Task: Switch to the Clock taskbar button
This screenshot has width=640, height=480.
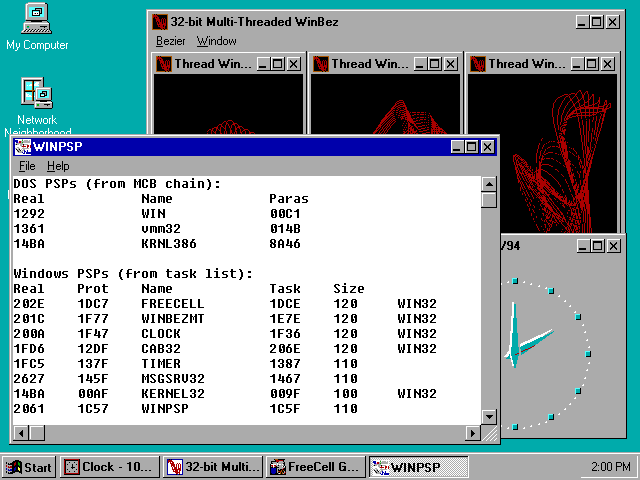Action: coord(109,467)
